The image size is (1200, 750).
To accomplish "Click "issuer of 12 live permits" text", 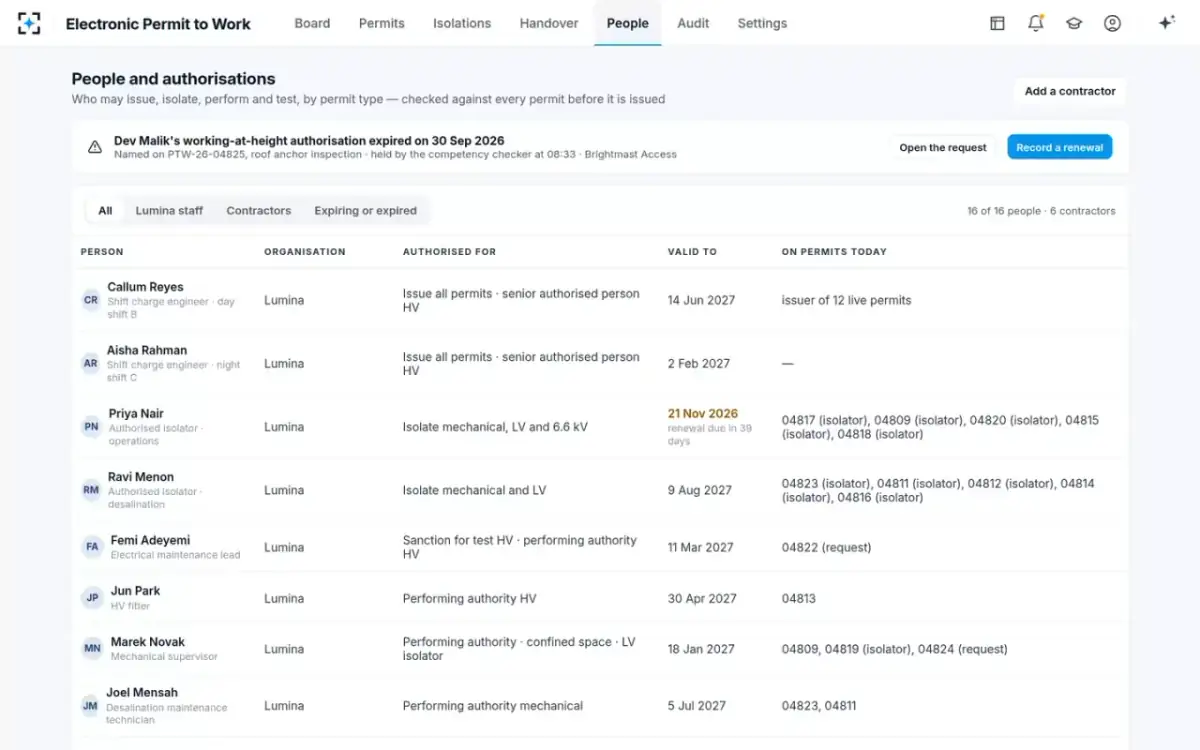I will pyautogui.click(x=847, y=300).
